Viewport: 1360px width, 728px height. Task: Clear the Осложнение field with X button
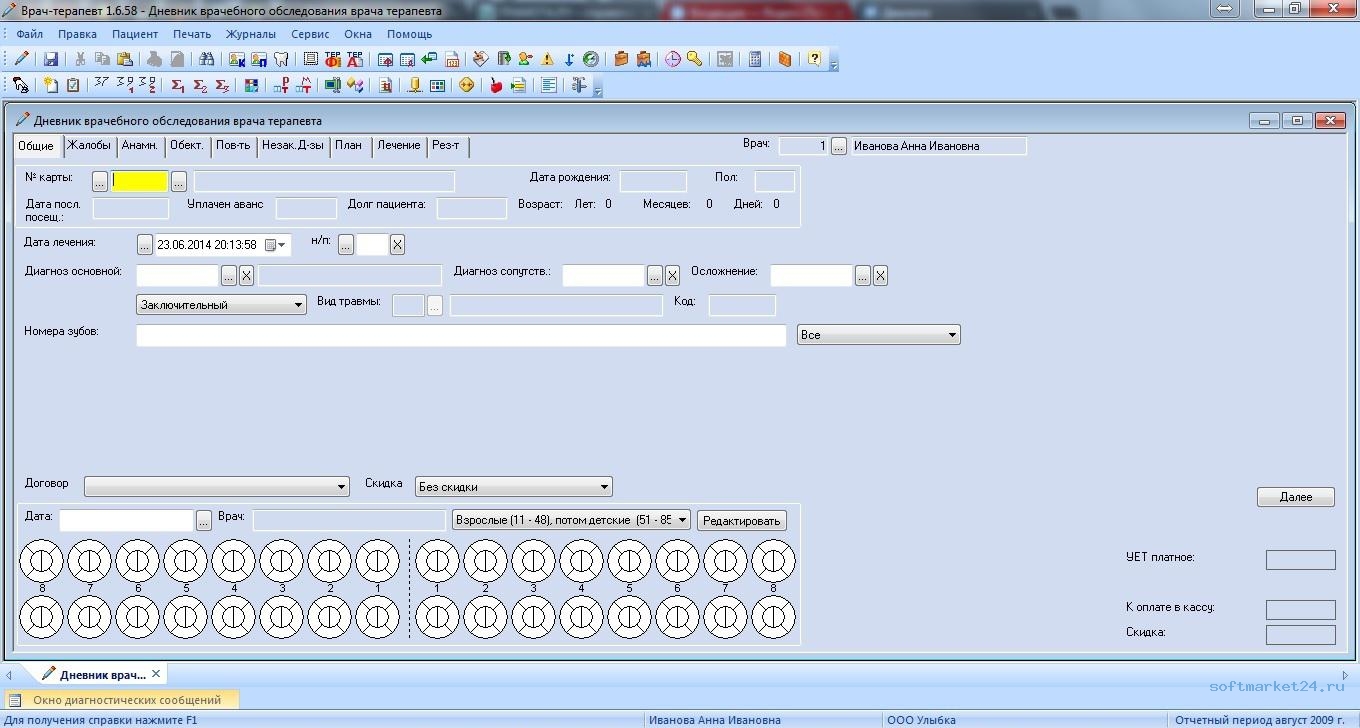(x=880, y=275)
